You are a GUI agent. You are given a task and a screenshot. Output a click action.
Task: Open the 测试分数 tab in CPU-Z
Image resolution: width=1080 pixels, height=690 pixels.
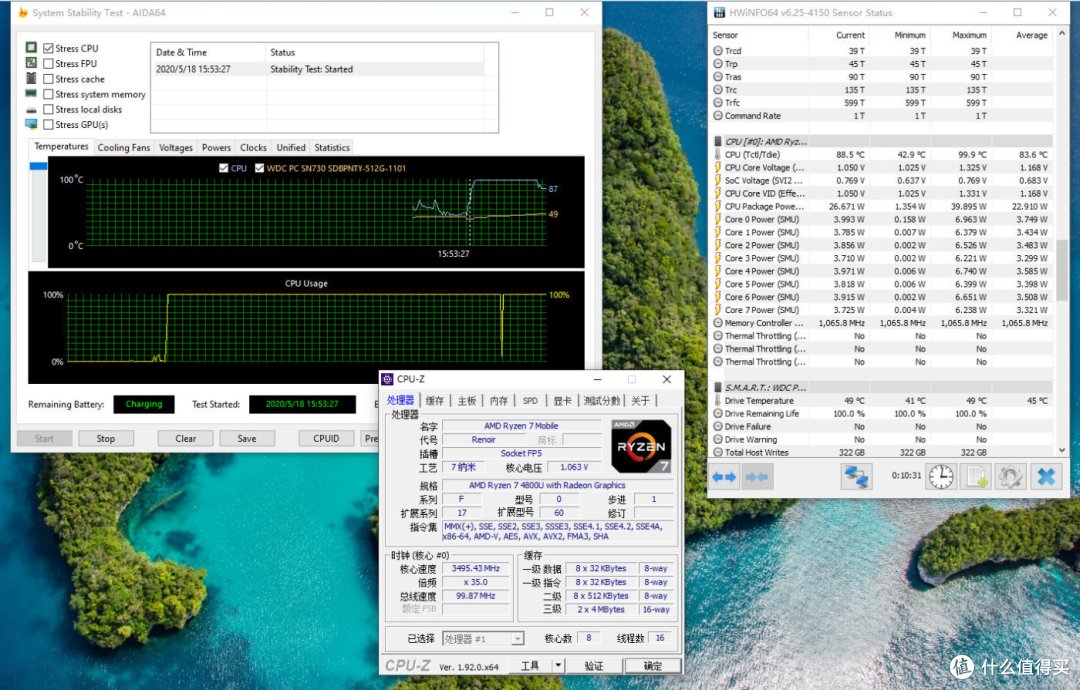tap(602, 401)
